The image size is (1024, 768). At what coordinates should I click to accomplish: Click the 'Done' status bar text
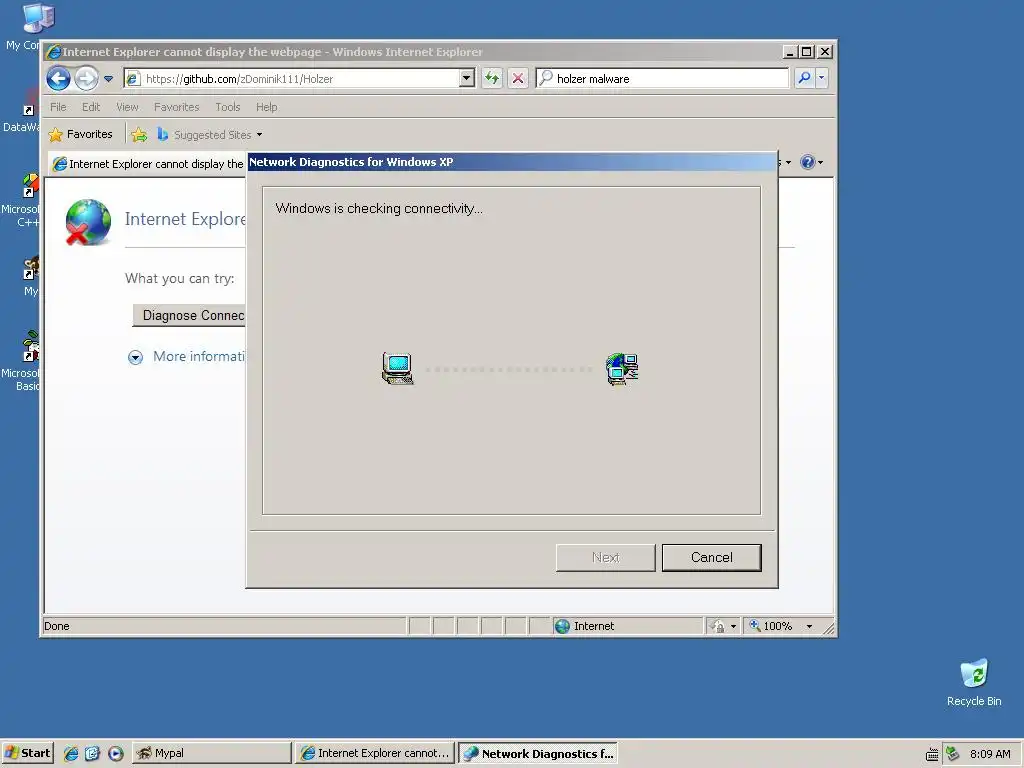click(57, 626)
